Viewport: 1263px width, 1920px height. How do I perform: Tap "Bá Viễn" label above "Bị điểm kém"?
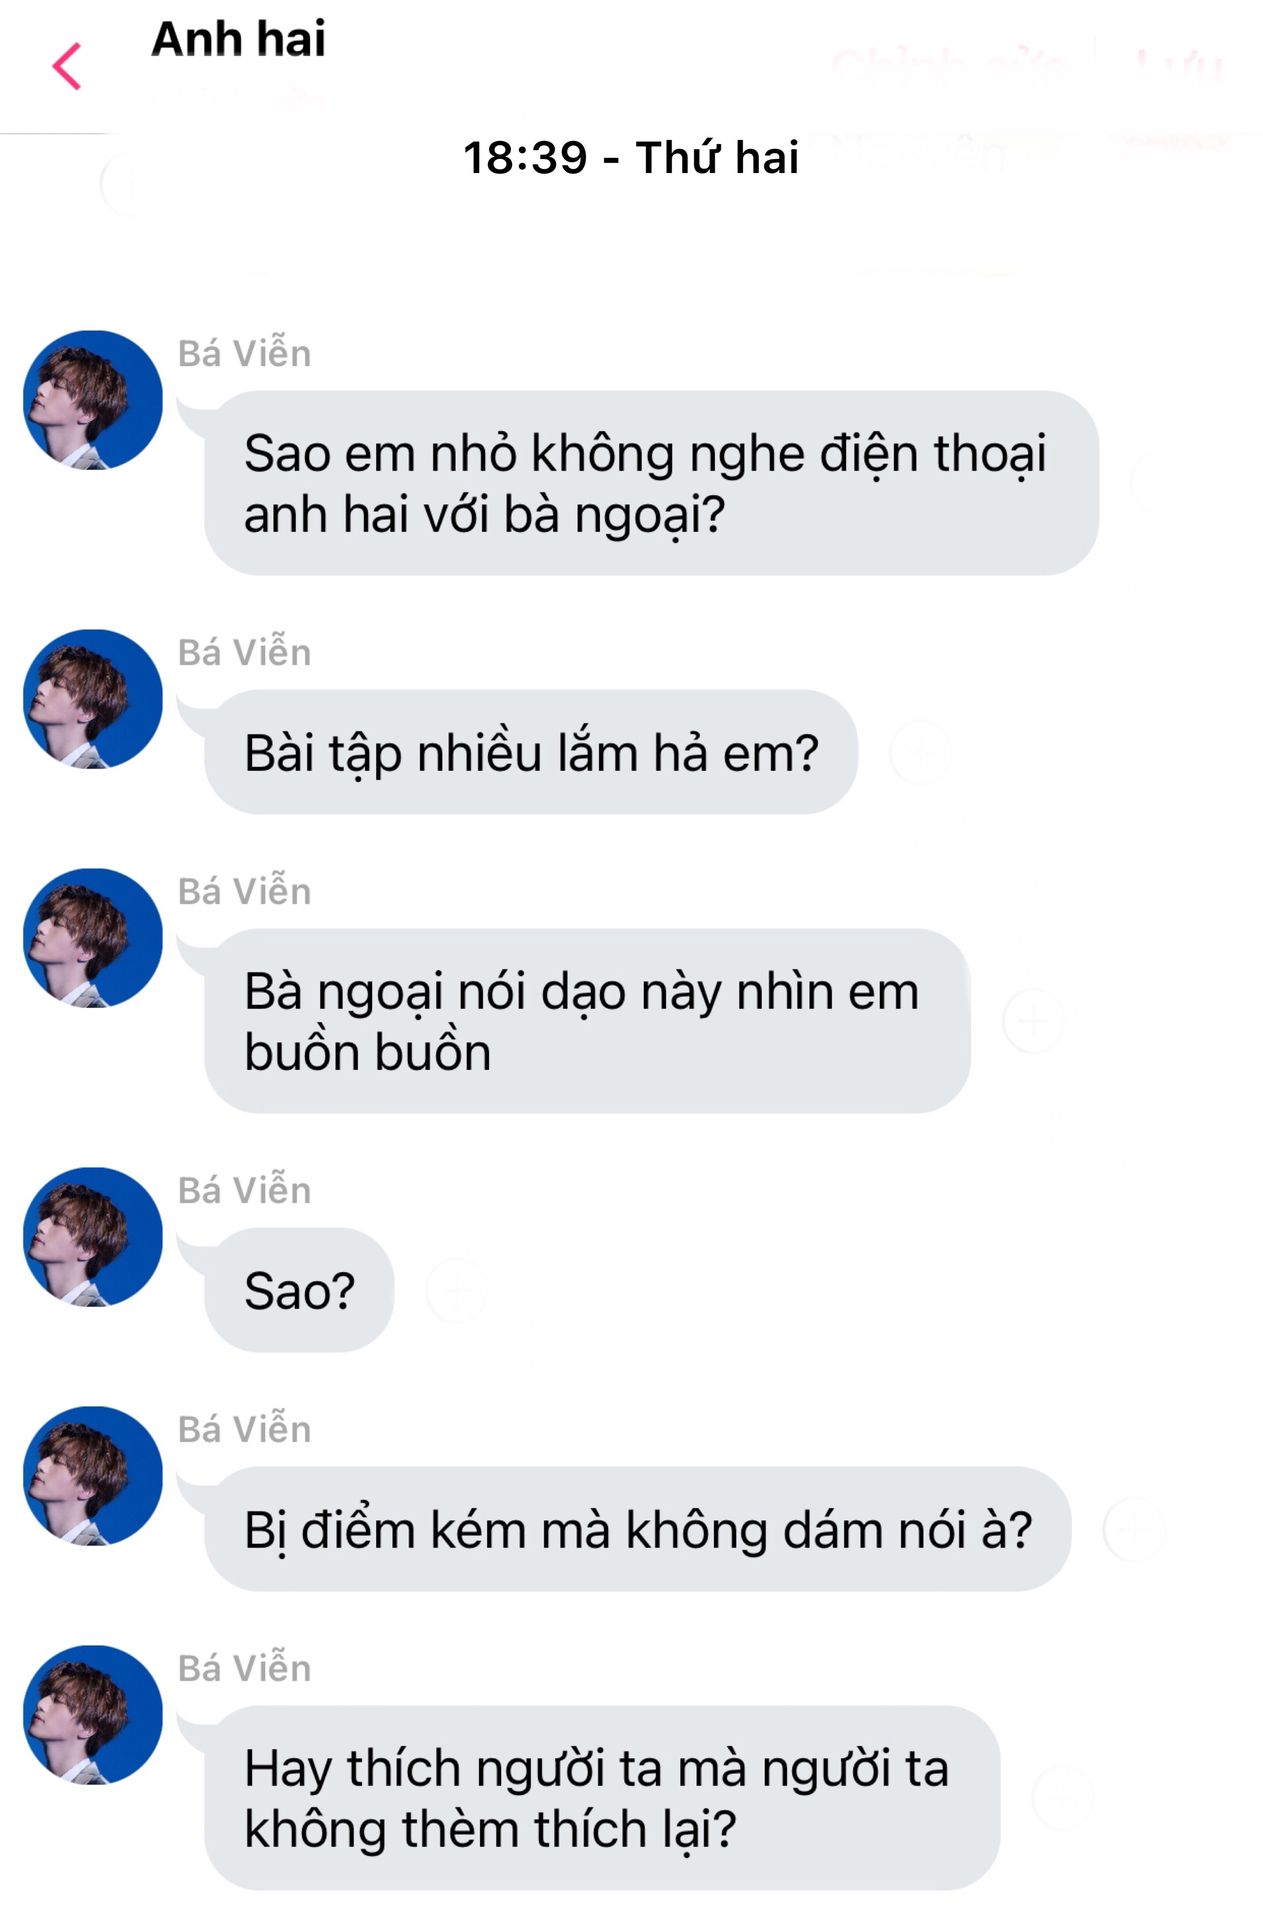[245, 1430]
